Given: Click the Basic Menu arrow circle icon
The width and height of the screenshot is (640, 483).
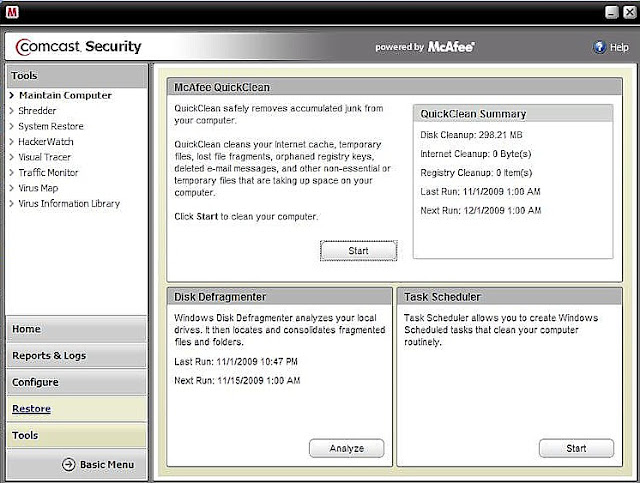Looking at the screenshot, I should (x=69, y=464).
